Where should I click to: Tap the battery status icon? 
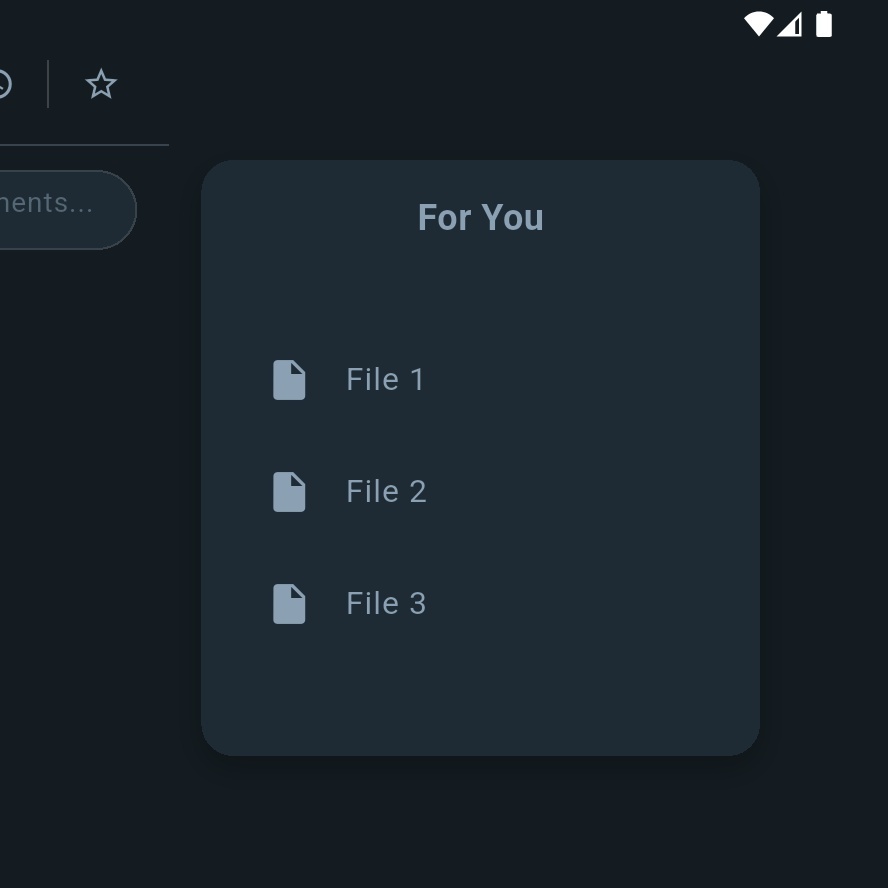click(x=823, y=24)
